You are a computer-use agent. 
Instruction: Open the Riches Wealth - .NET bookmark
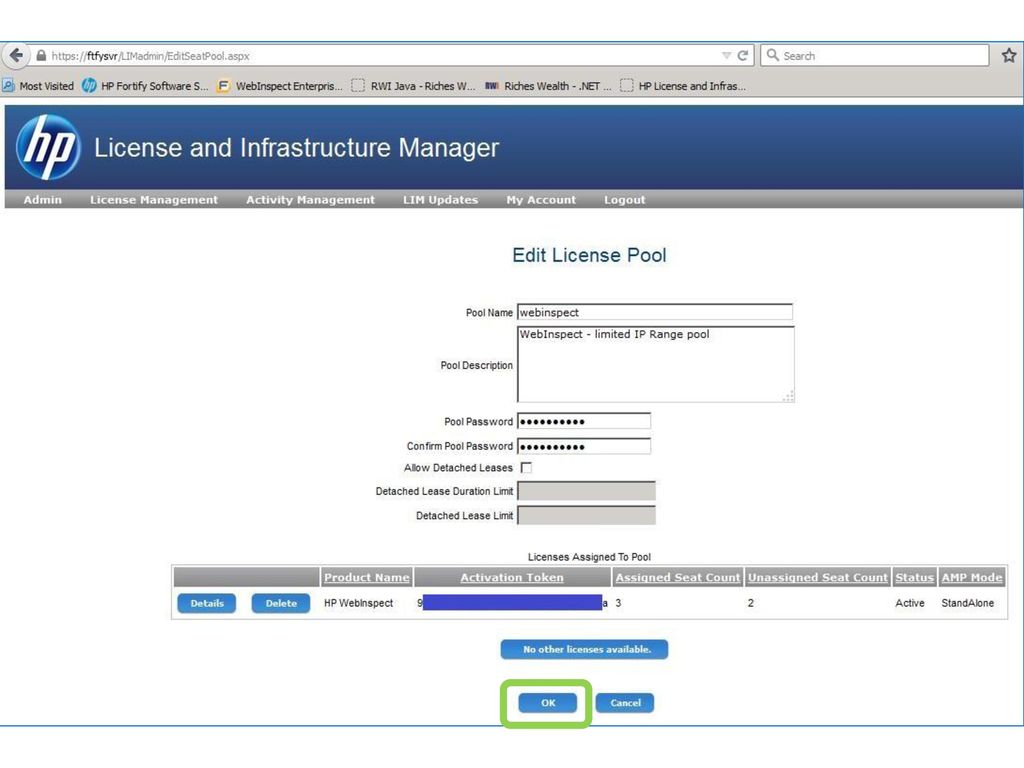[x=548, y=86]
